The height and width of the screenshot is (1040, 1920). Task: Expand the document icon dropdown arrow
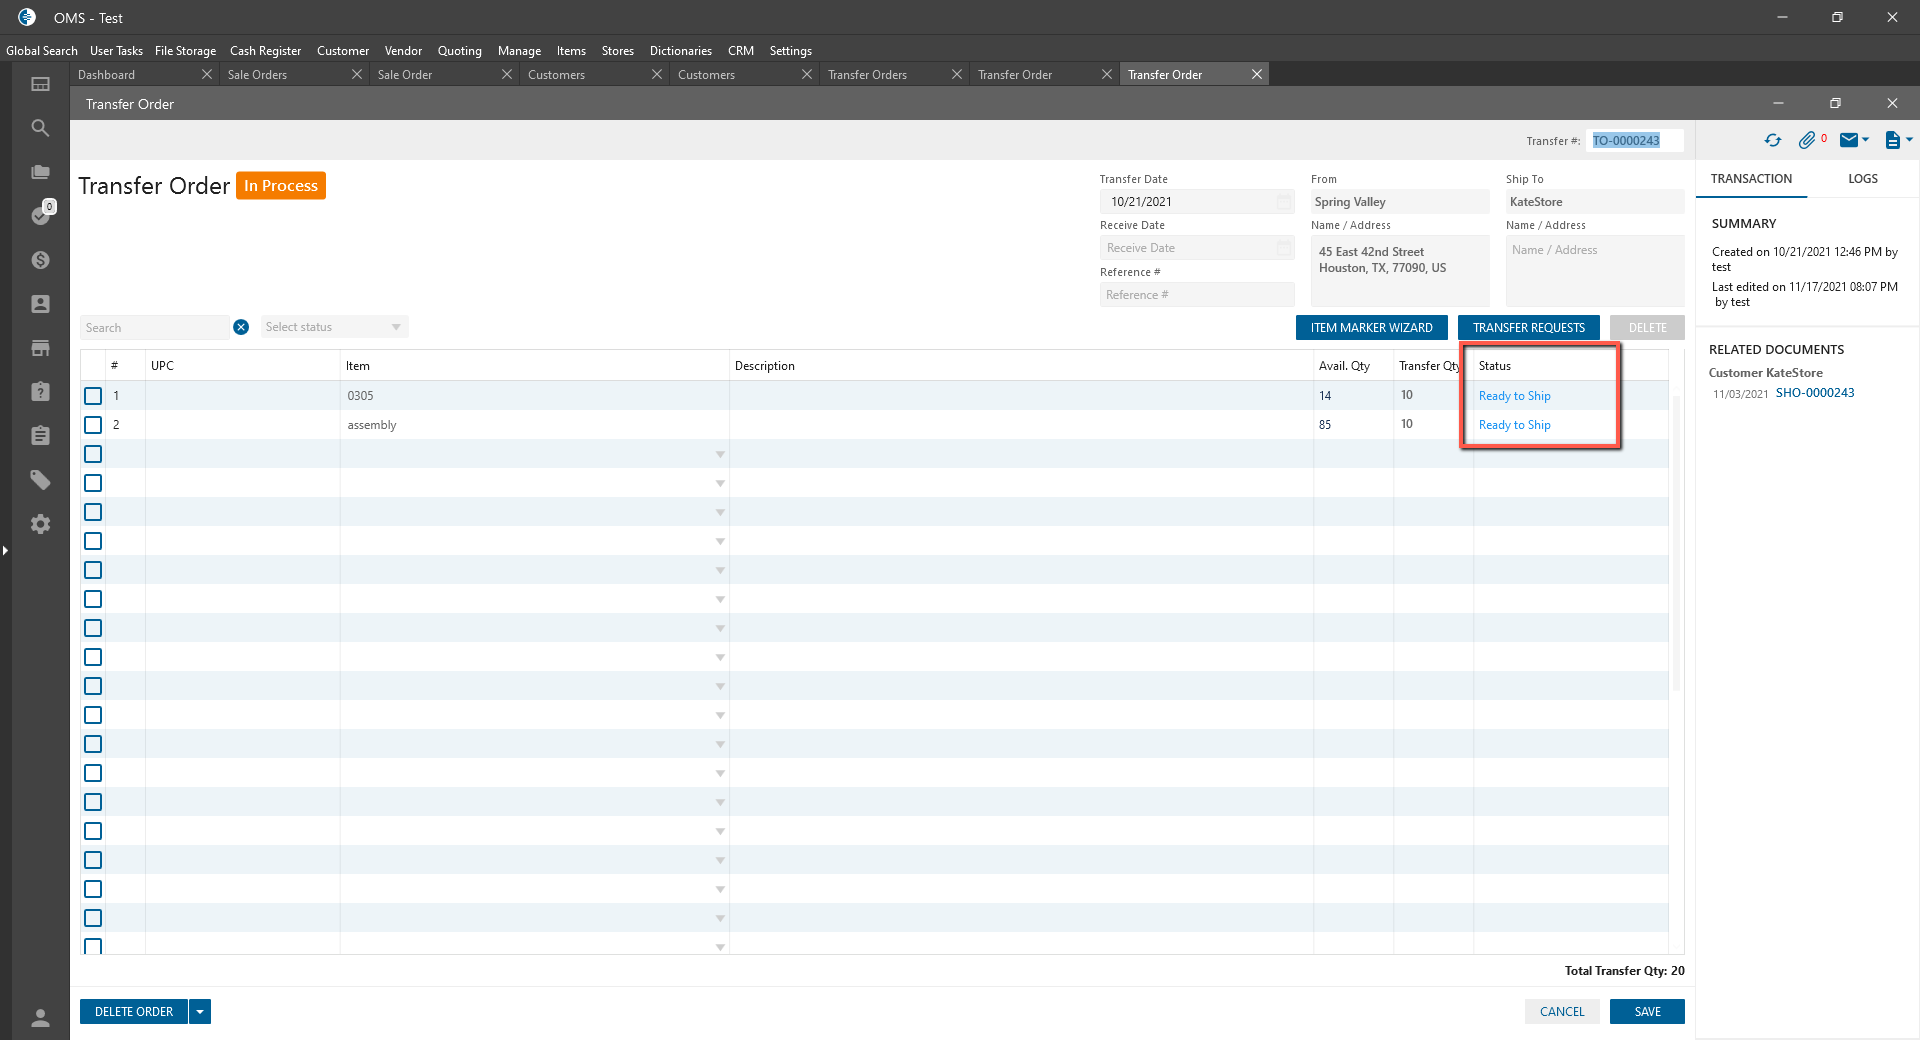(1909, 141)
